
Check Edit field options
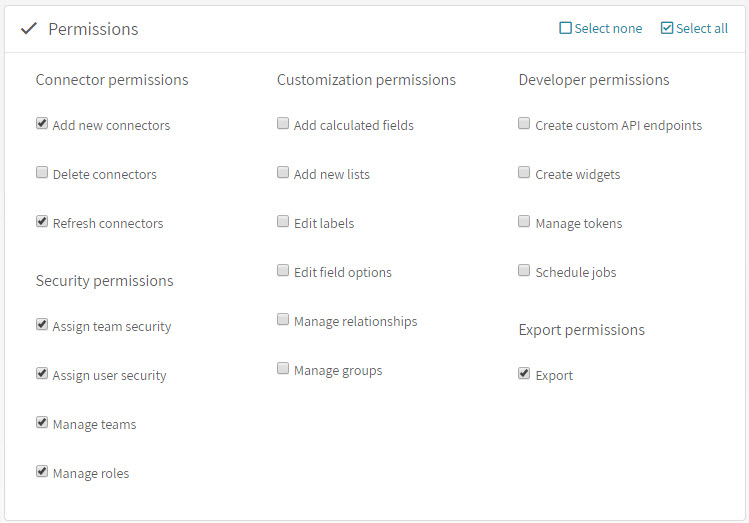[283, 270]
